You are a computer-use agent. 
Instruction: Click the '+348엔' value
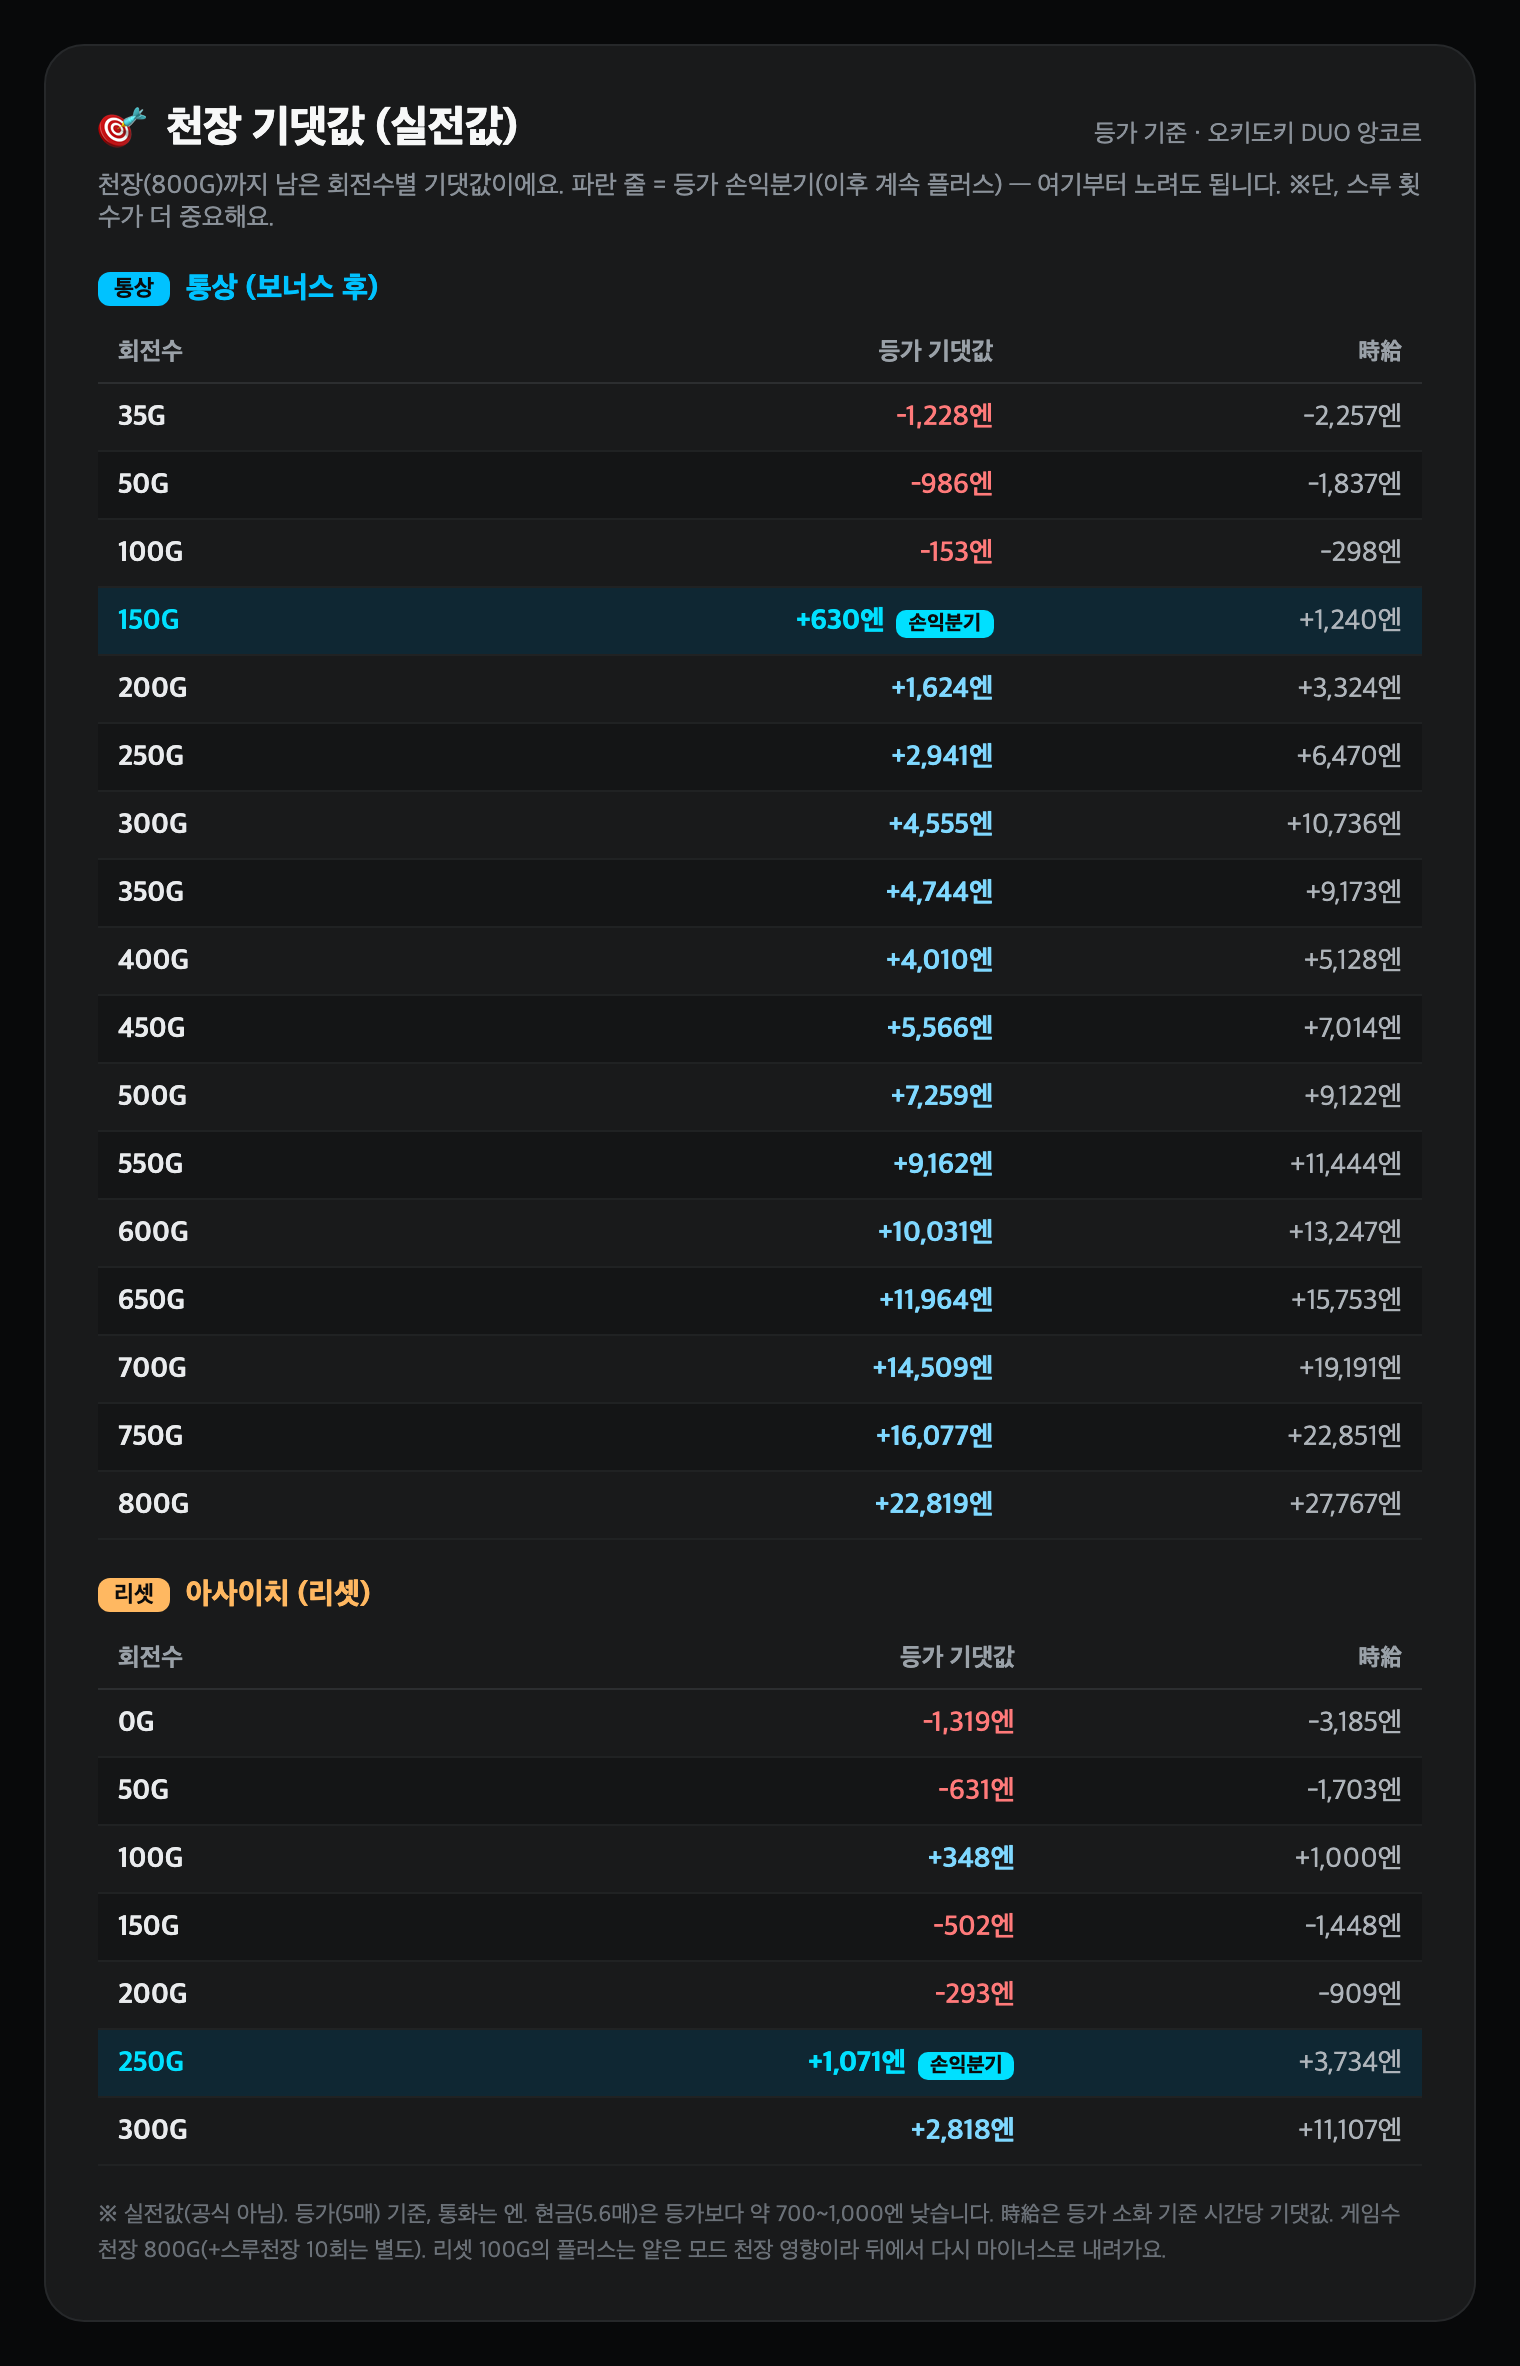coord(971,1858)
